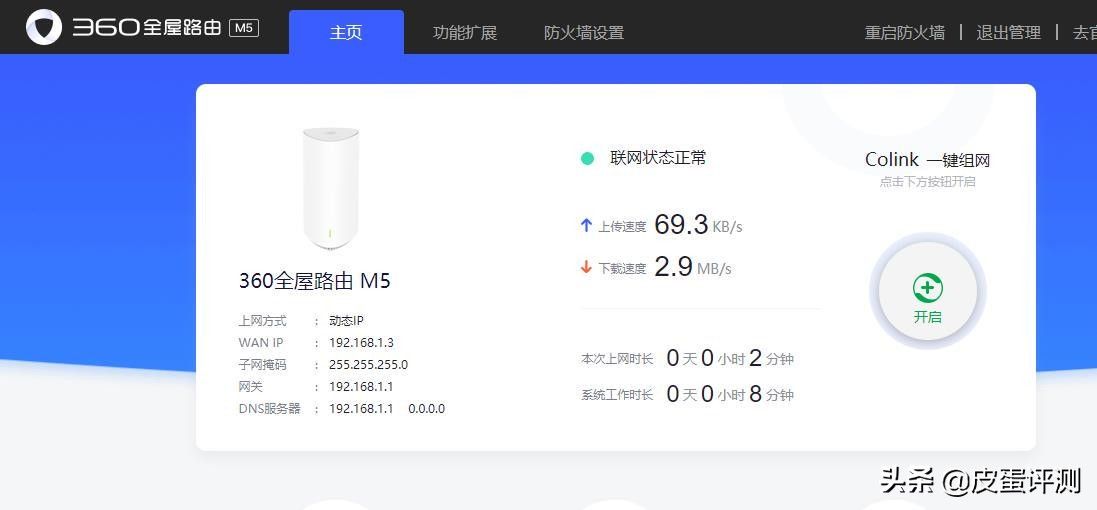
Task: Click green 联网状态 indicator dot
Action: (588, 159)
